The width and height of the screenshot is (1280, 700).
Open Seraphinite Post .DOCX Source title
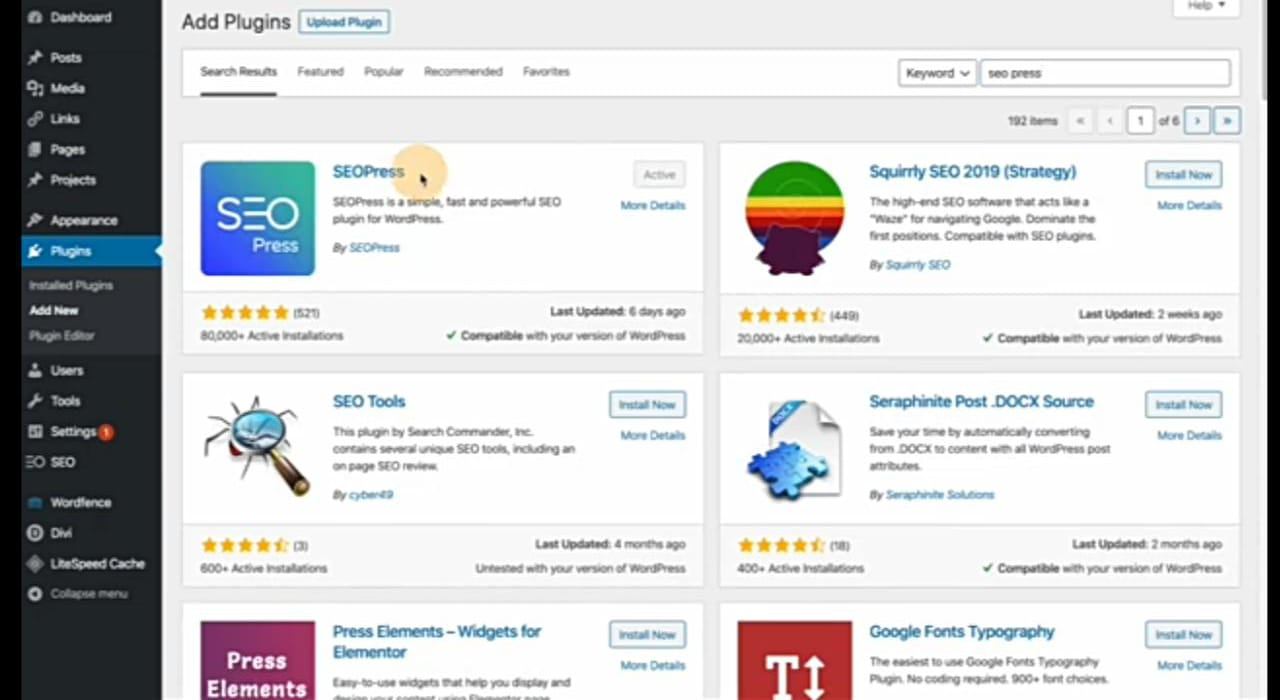coord(981,402)
